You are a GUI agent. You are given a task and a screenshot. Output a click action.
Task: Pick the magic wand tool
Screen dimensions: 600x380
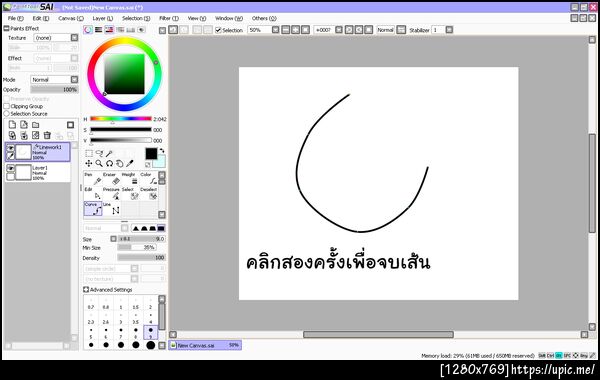pyautogui.click(x=109, y=153)
